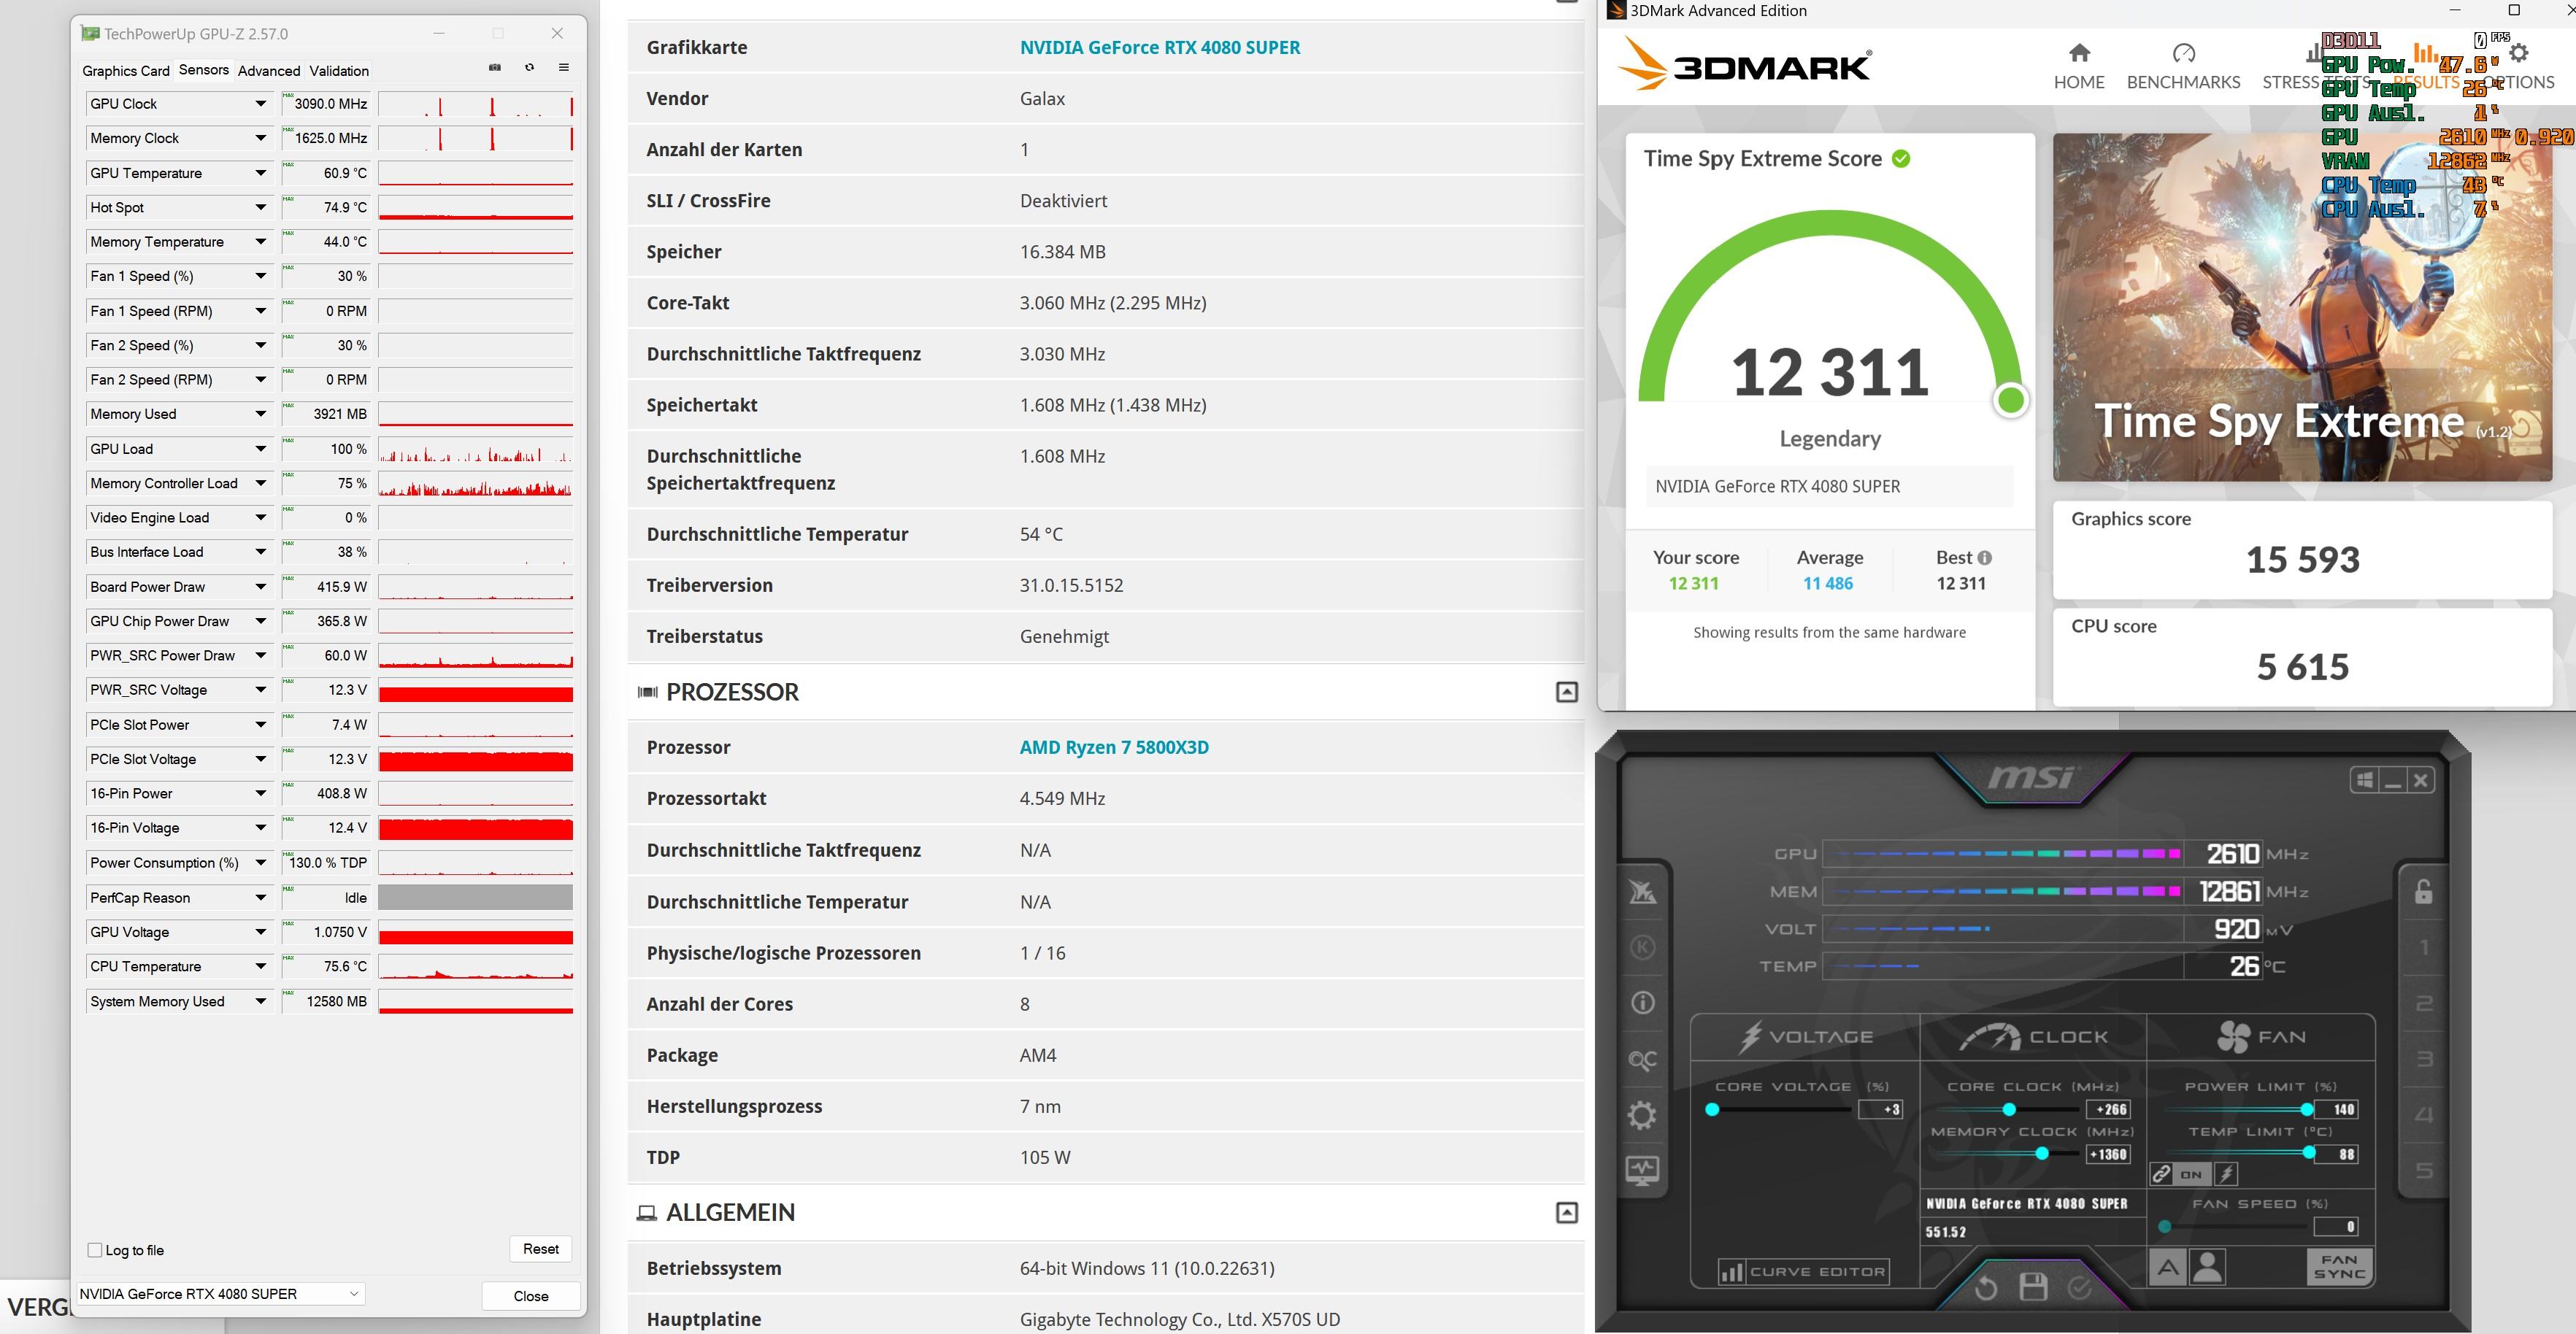
Task: Check the 'Log to file' checkbox in GPU-Z
Action: pos(95,1250)
